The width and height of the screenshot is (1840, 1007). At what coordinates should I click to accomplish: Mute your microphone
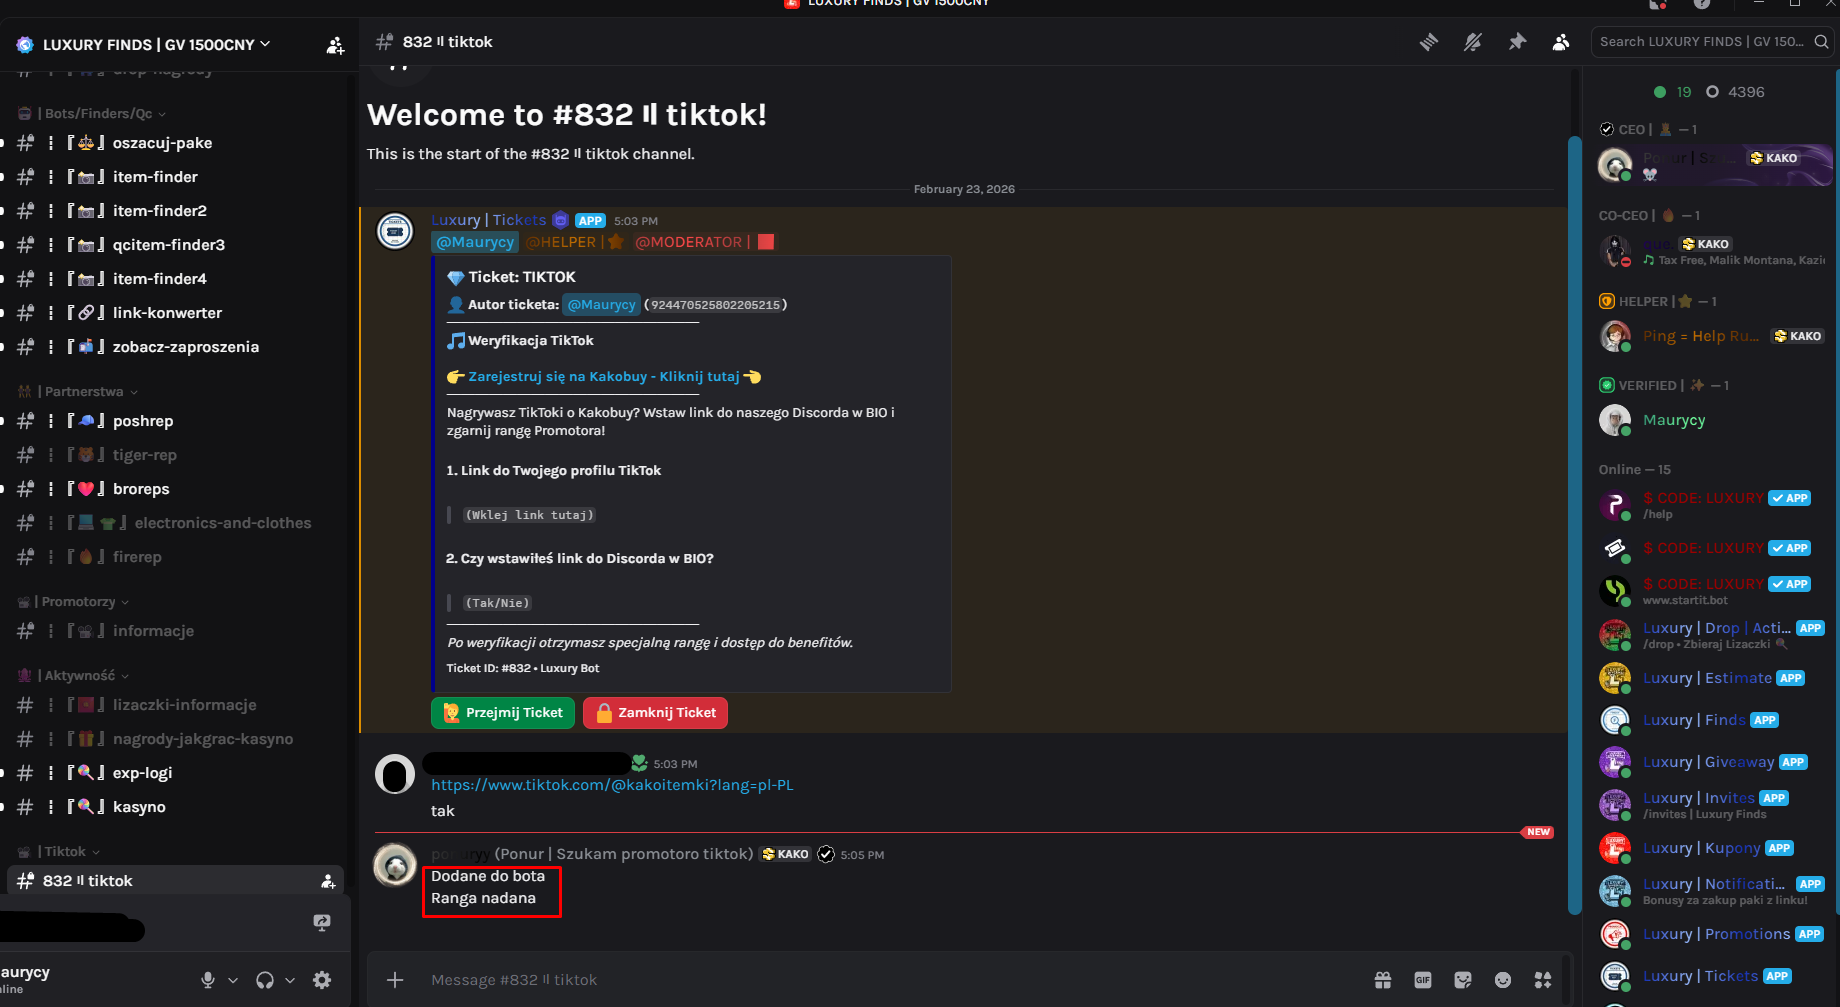tap(208, 980)
